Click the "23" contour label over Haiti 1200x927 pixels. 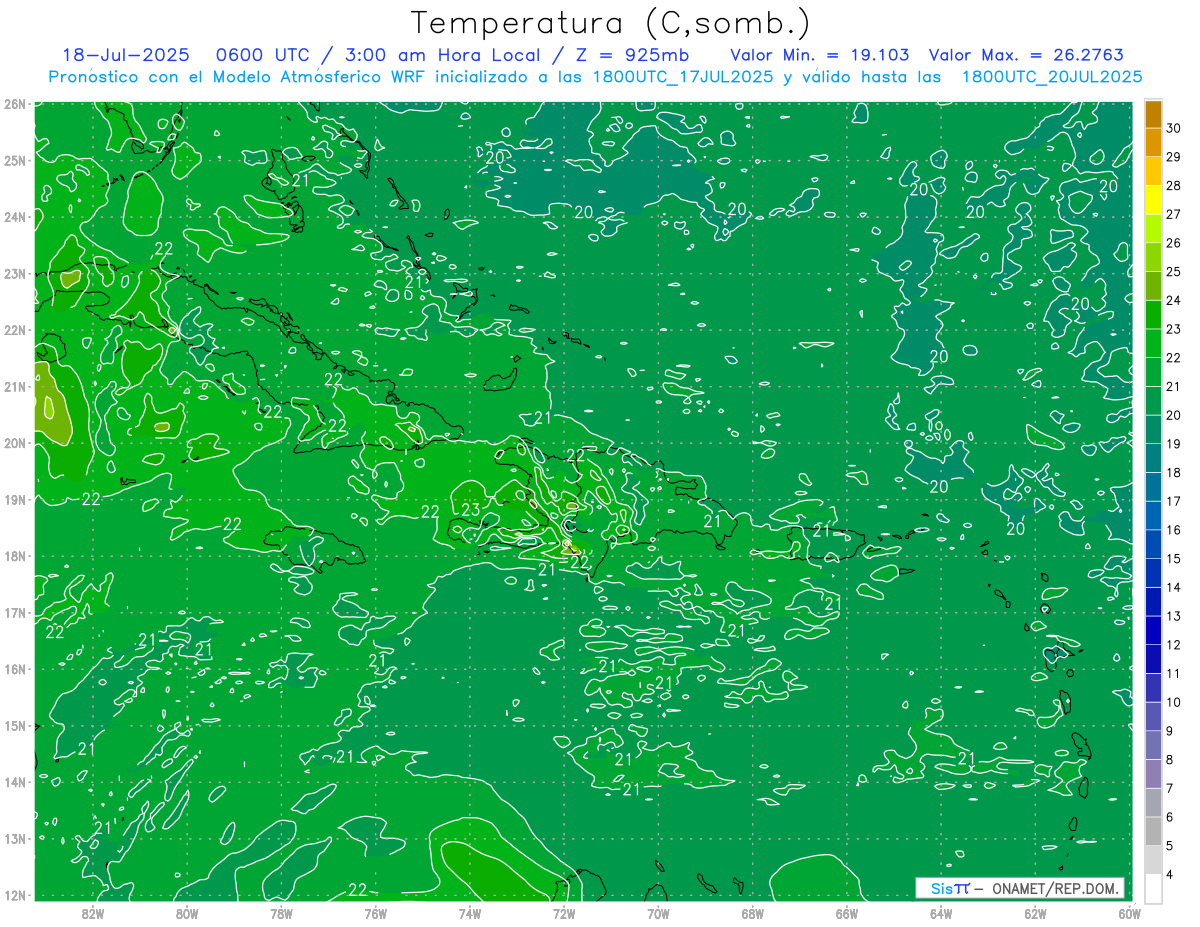[x=471, y=510]
